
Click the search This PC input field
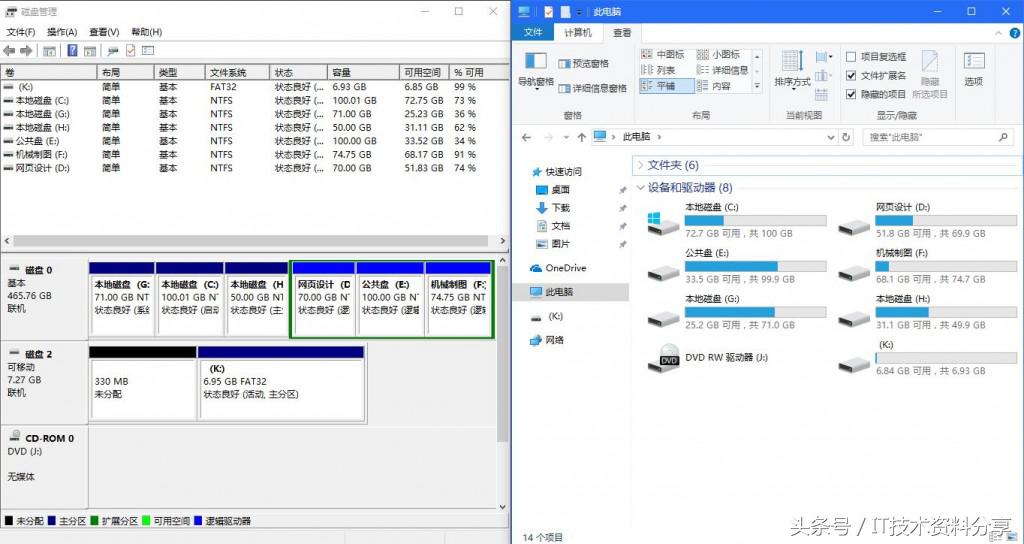click(938, 137)
